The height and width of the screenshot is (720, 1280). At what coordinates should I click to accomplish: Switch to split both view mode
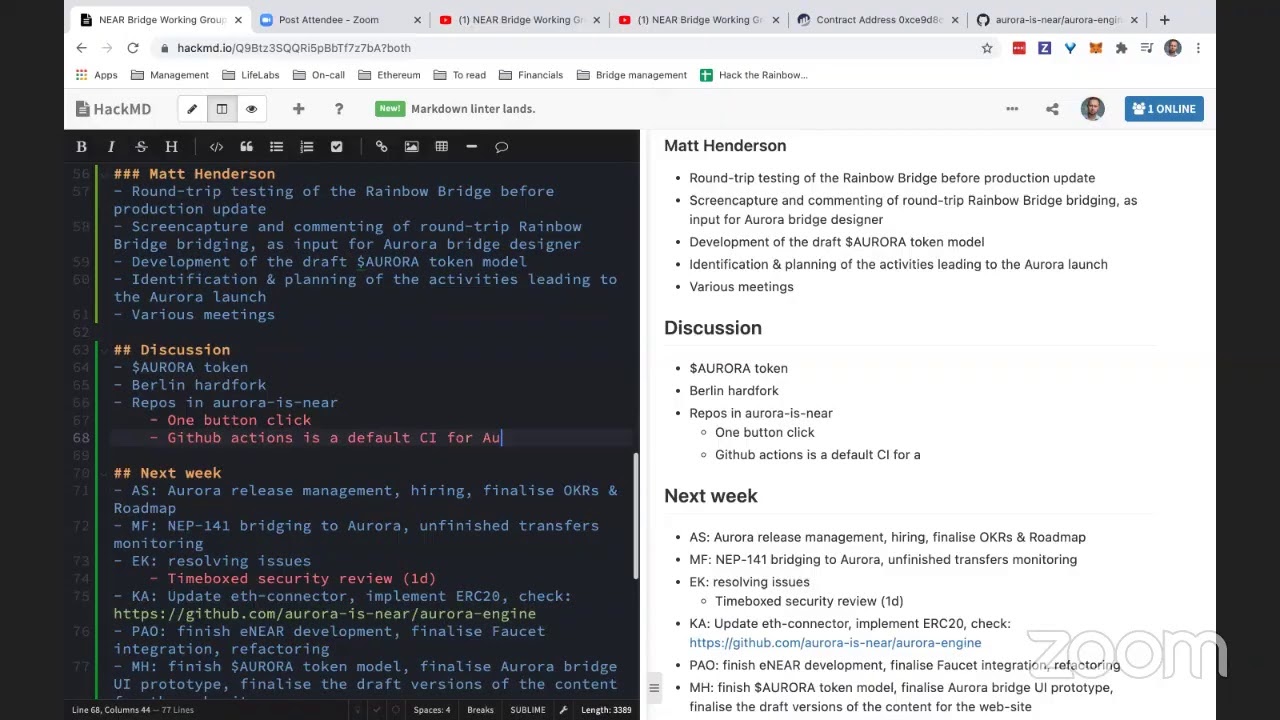(222, 109)
